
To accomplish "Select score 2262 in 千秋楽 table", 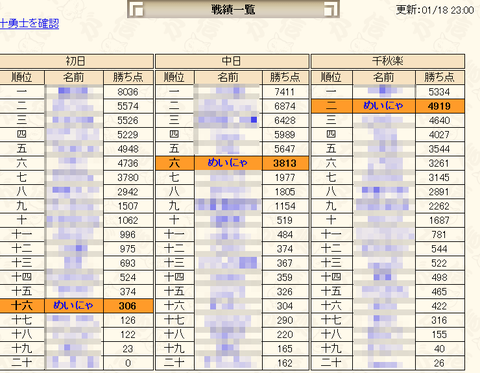I will pyautogui.click(x=439, y=206).
